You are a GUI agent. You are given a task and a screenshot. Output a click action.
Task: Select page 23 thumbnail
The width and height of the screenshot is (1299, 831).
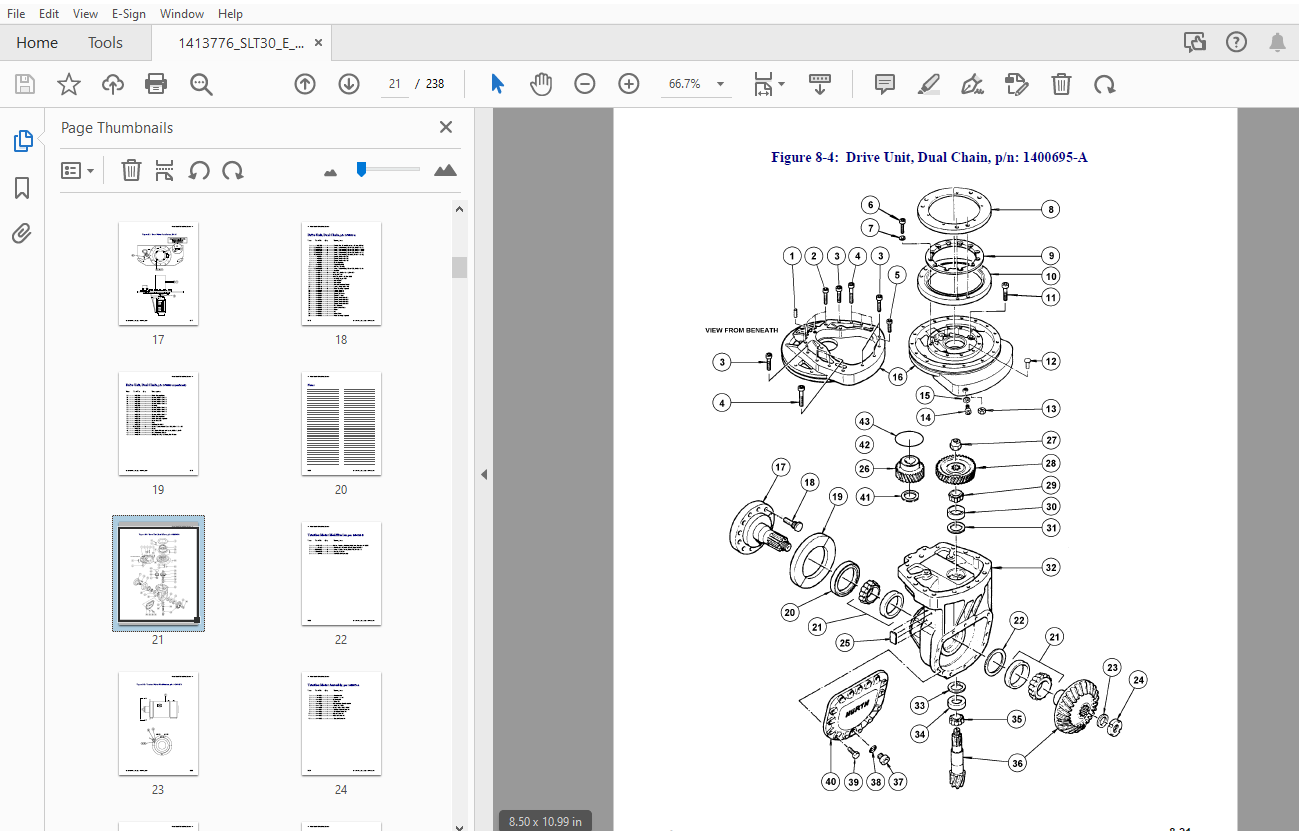(158, 724)
